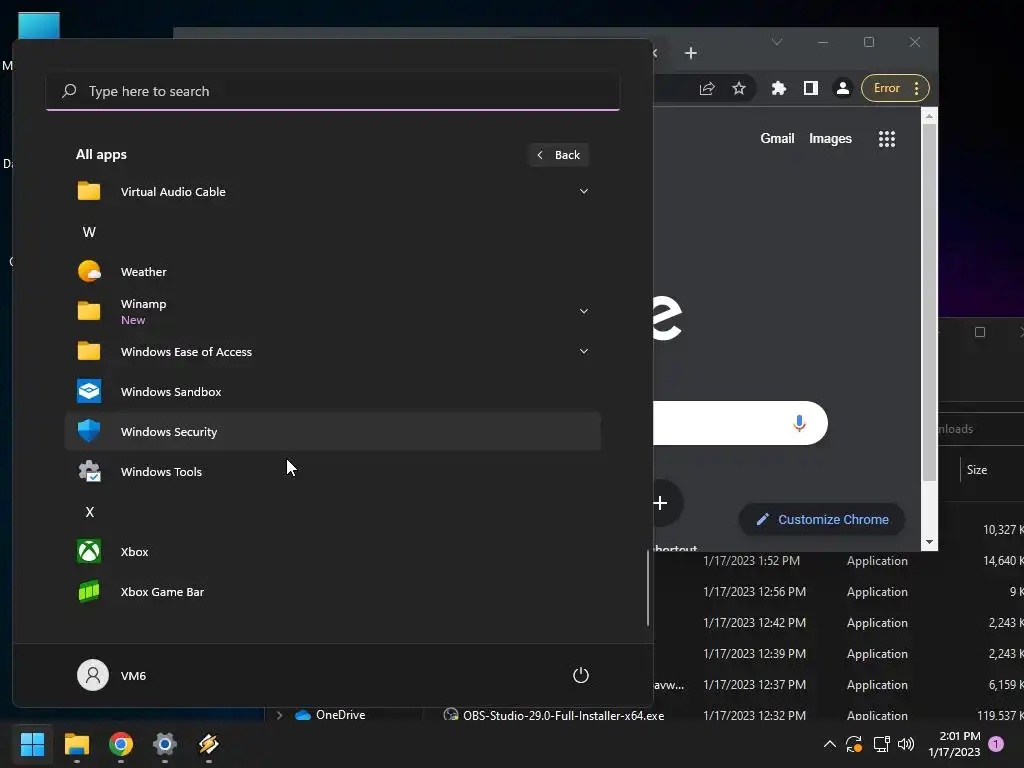Click the 1/17/2023 12:37 PM date cell
1024x768 pixels.
[x=754, y=685]
